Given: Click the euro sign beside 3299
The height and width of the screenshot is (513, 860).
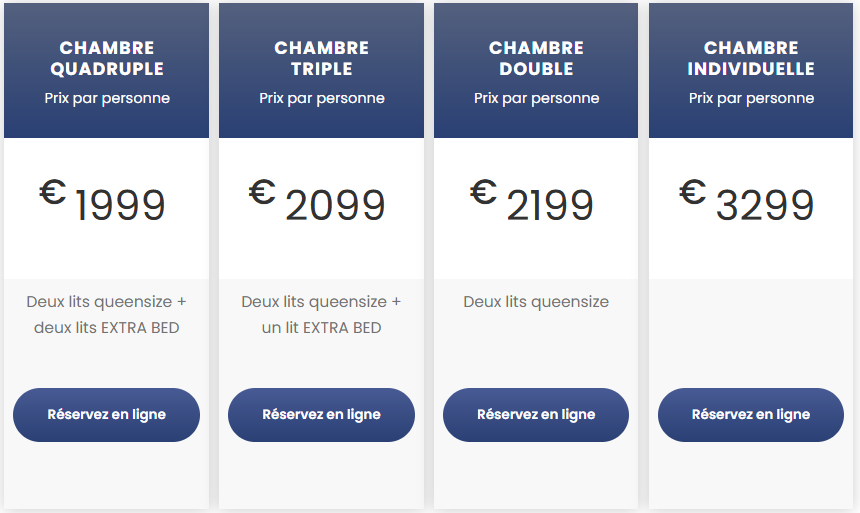Looking at the screenshot, I should (692, 191).
